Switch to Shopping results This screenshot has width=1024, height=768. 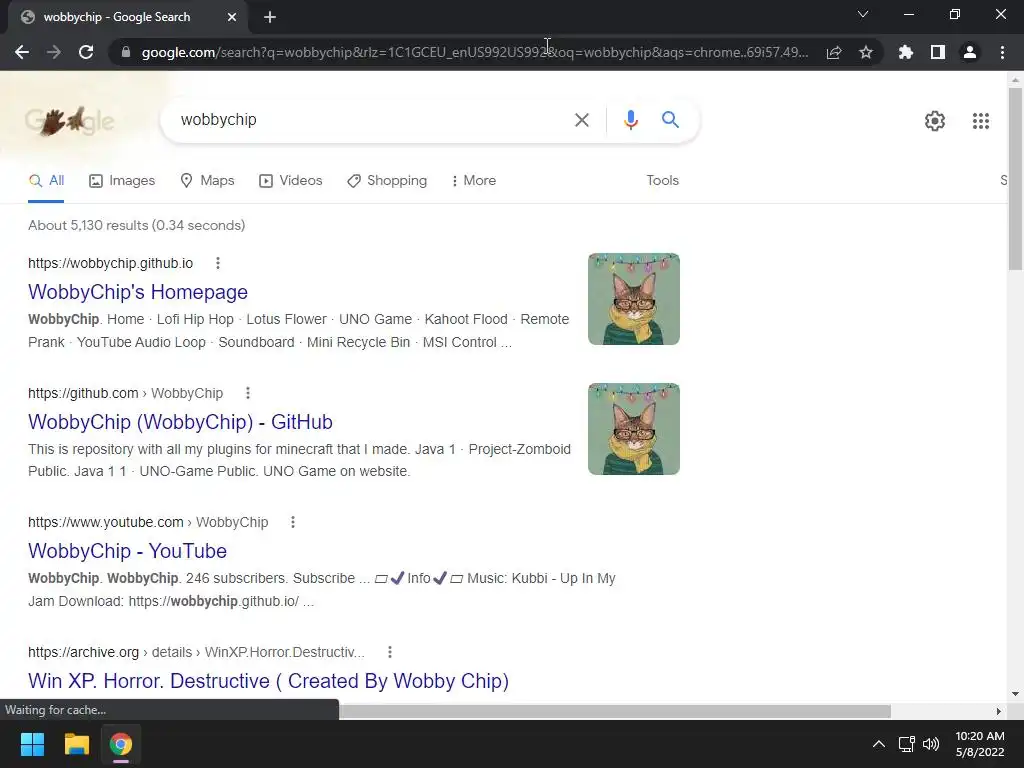coord(387,181)
